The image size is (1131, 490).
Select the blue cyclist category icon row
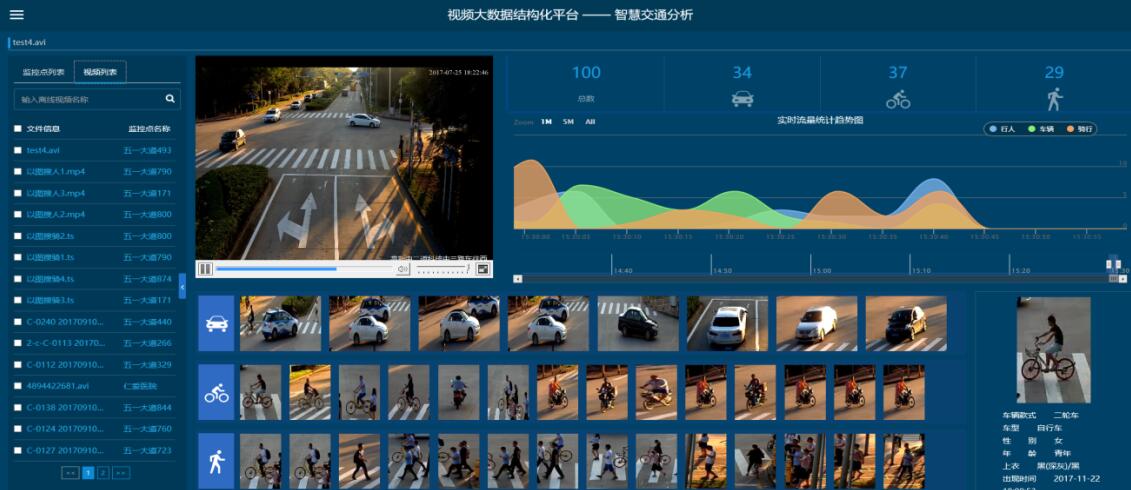point(216,393)
